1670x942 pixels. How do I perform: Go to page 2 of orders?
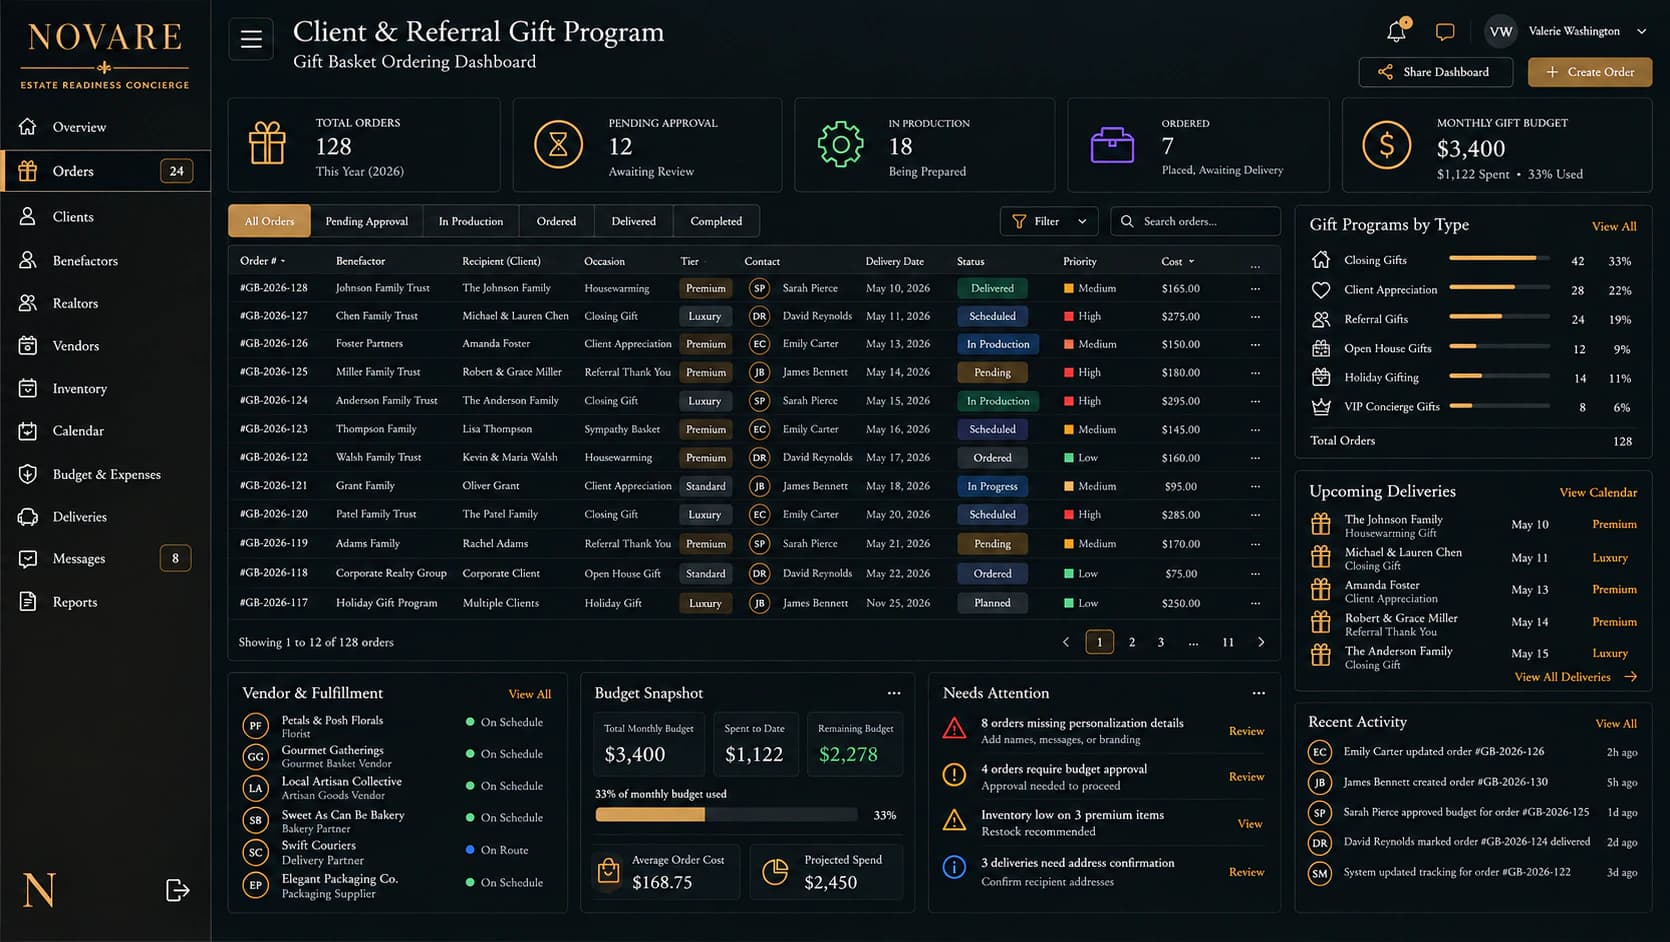[1132, 642]
